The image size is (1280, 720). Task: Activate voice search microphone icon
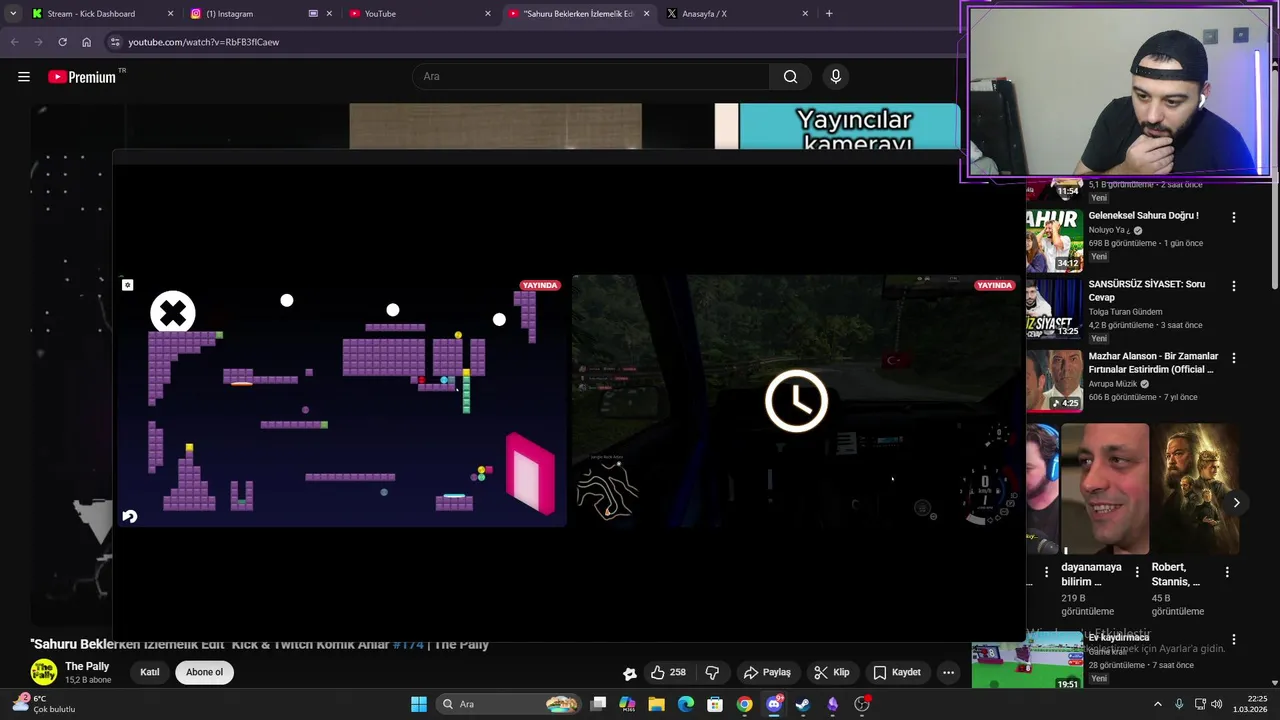[x=836, y=76]
